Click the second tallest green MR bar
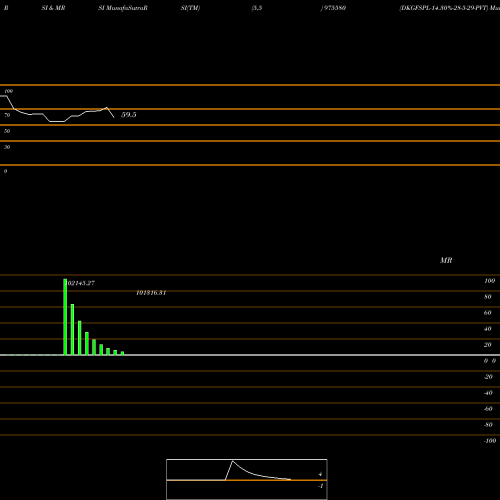This screenshot has height=500, width=500. point(72,329)
